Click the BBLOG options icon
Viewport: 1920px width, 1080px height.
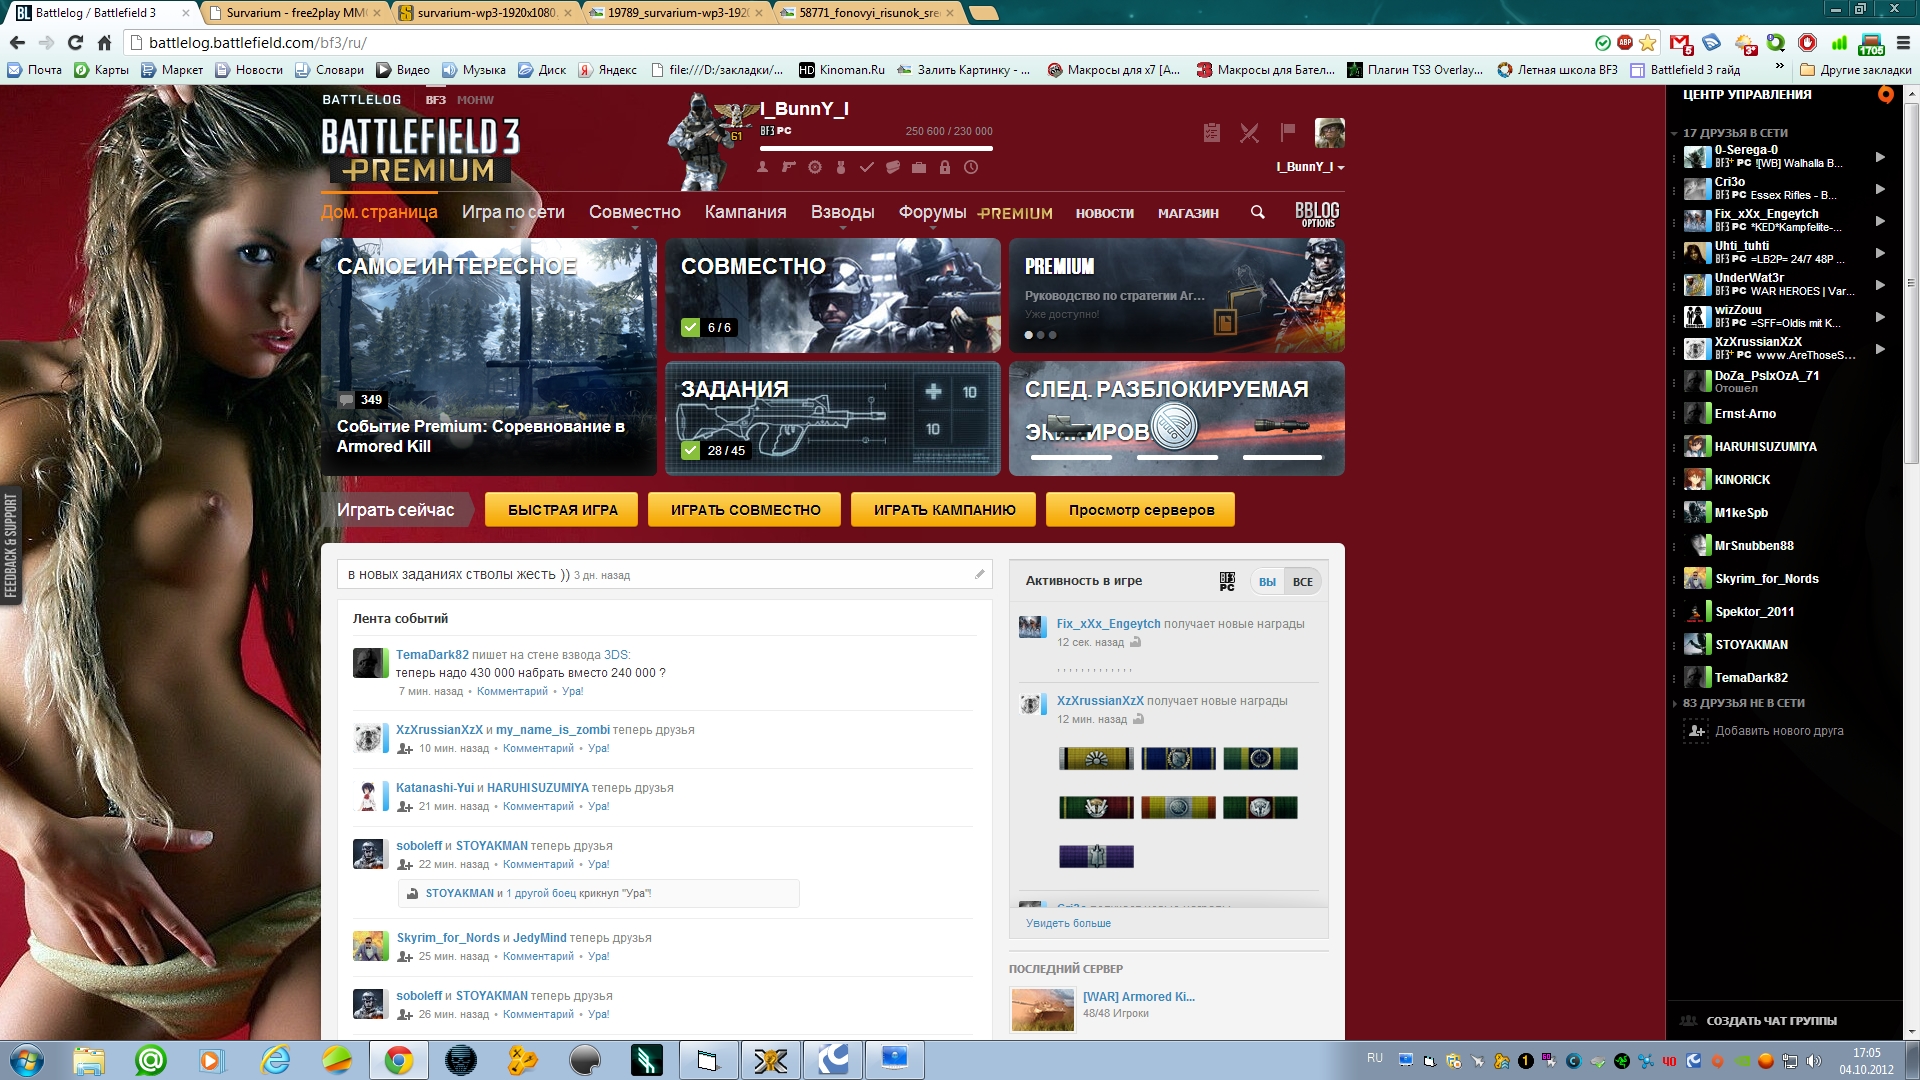click(x=1316, y=213)
